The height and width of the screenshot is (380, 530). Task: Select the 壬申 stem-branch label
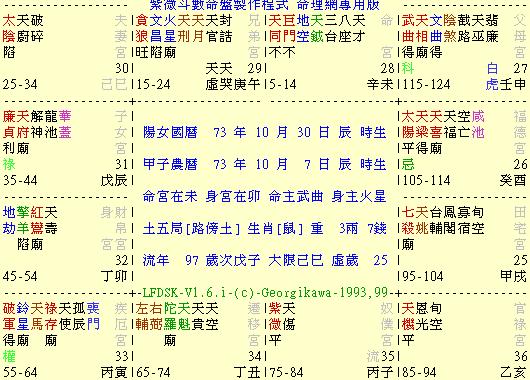pos(513,85)
